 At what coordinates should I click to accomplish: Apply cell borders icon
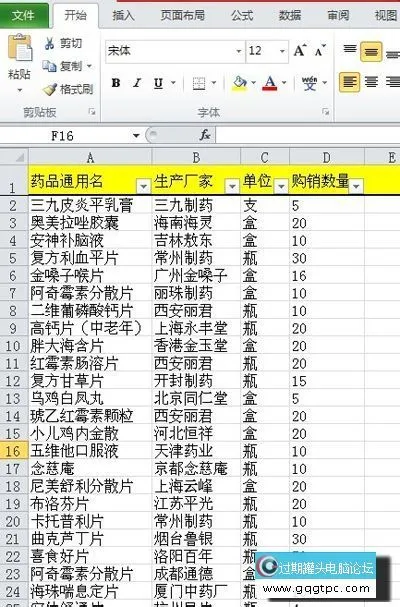[x=199, y=83]
